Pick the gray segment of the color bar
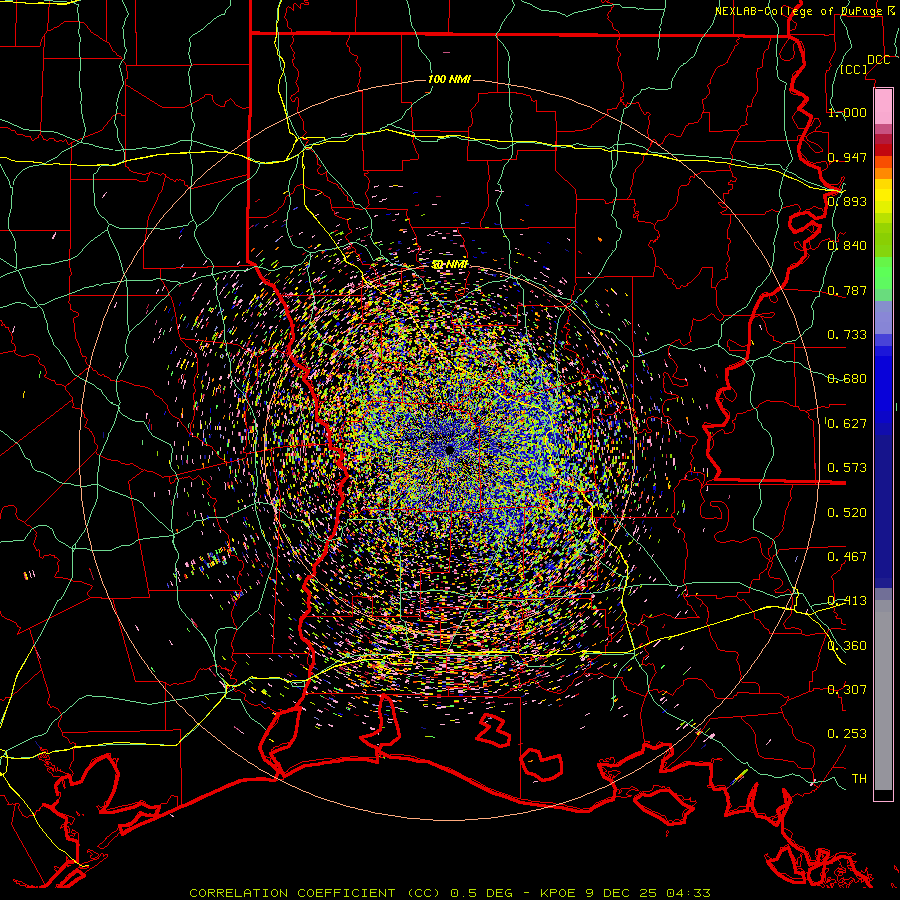This screenshot has height=900, width=900. [883, 695]
